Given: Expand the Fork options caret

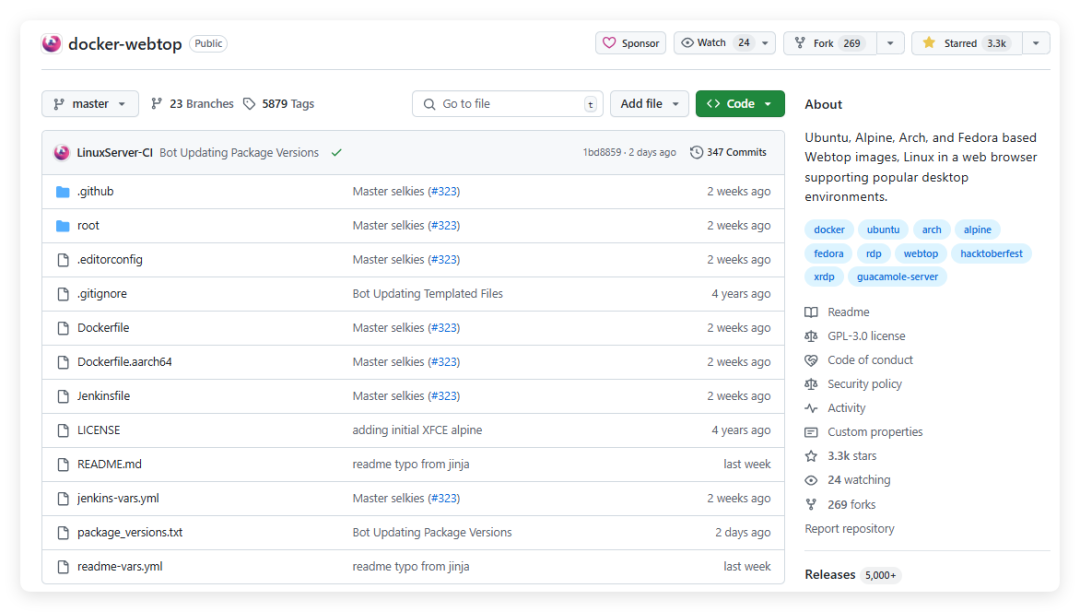Looking at the screenshot, I should point(890,43).
